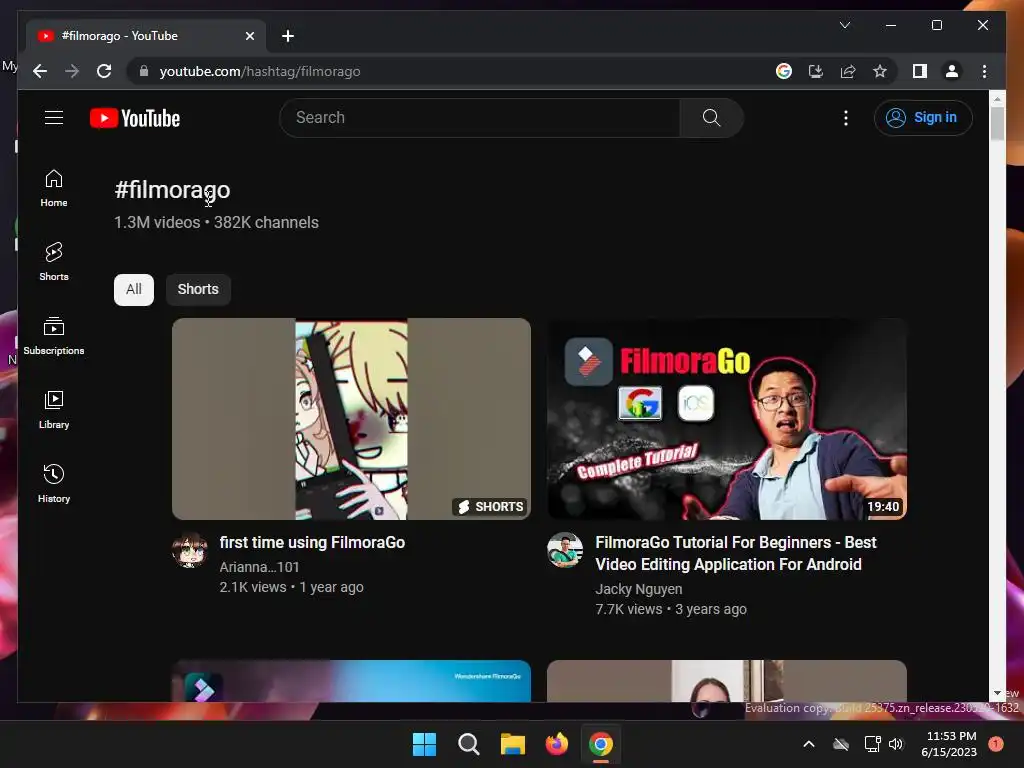Launch Firefox from the taskbar
This screenshot has width=1024, height=768.
556,744
